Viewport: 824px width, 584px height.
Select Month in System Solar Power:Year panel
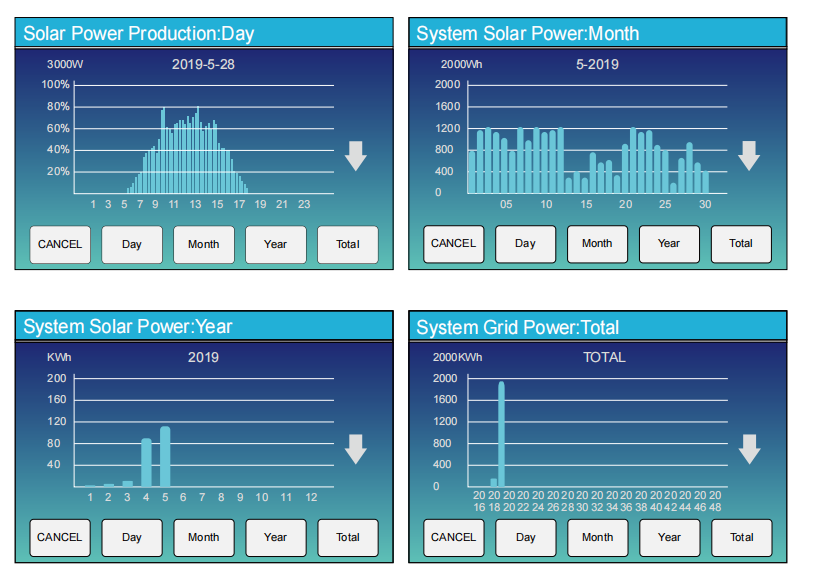pyautogui.click(x=204, y=537)
